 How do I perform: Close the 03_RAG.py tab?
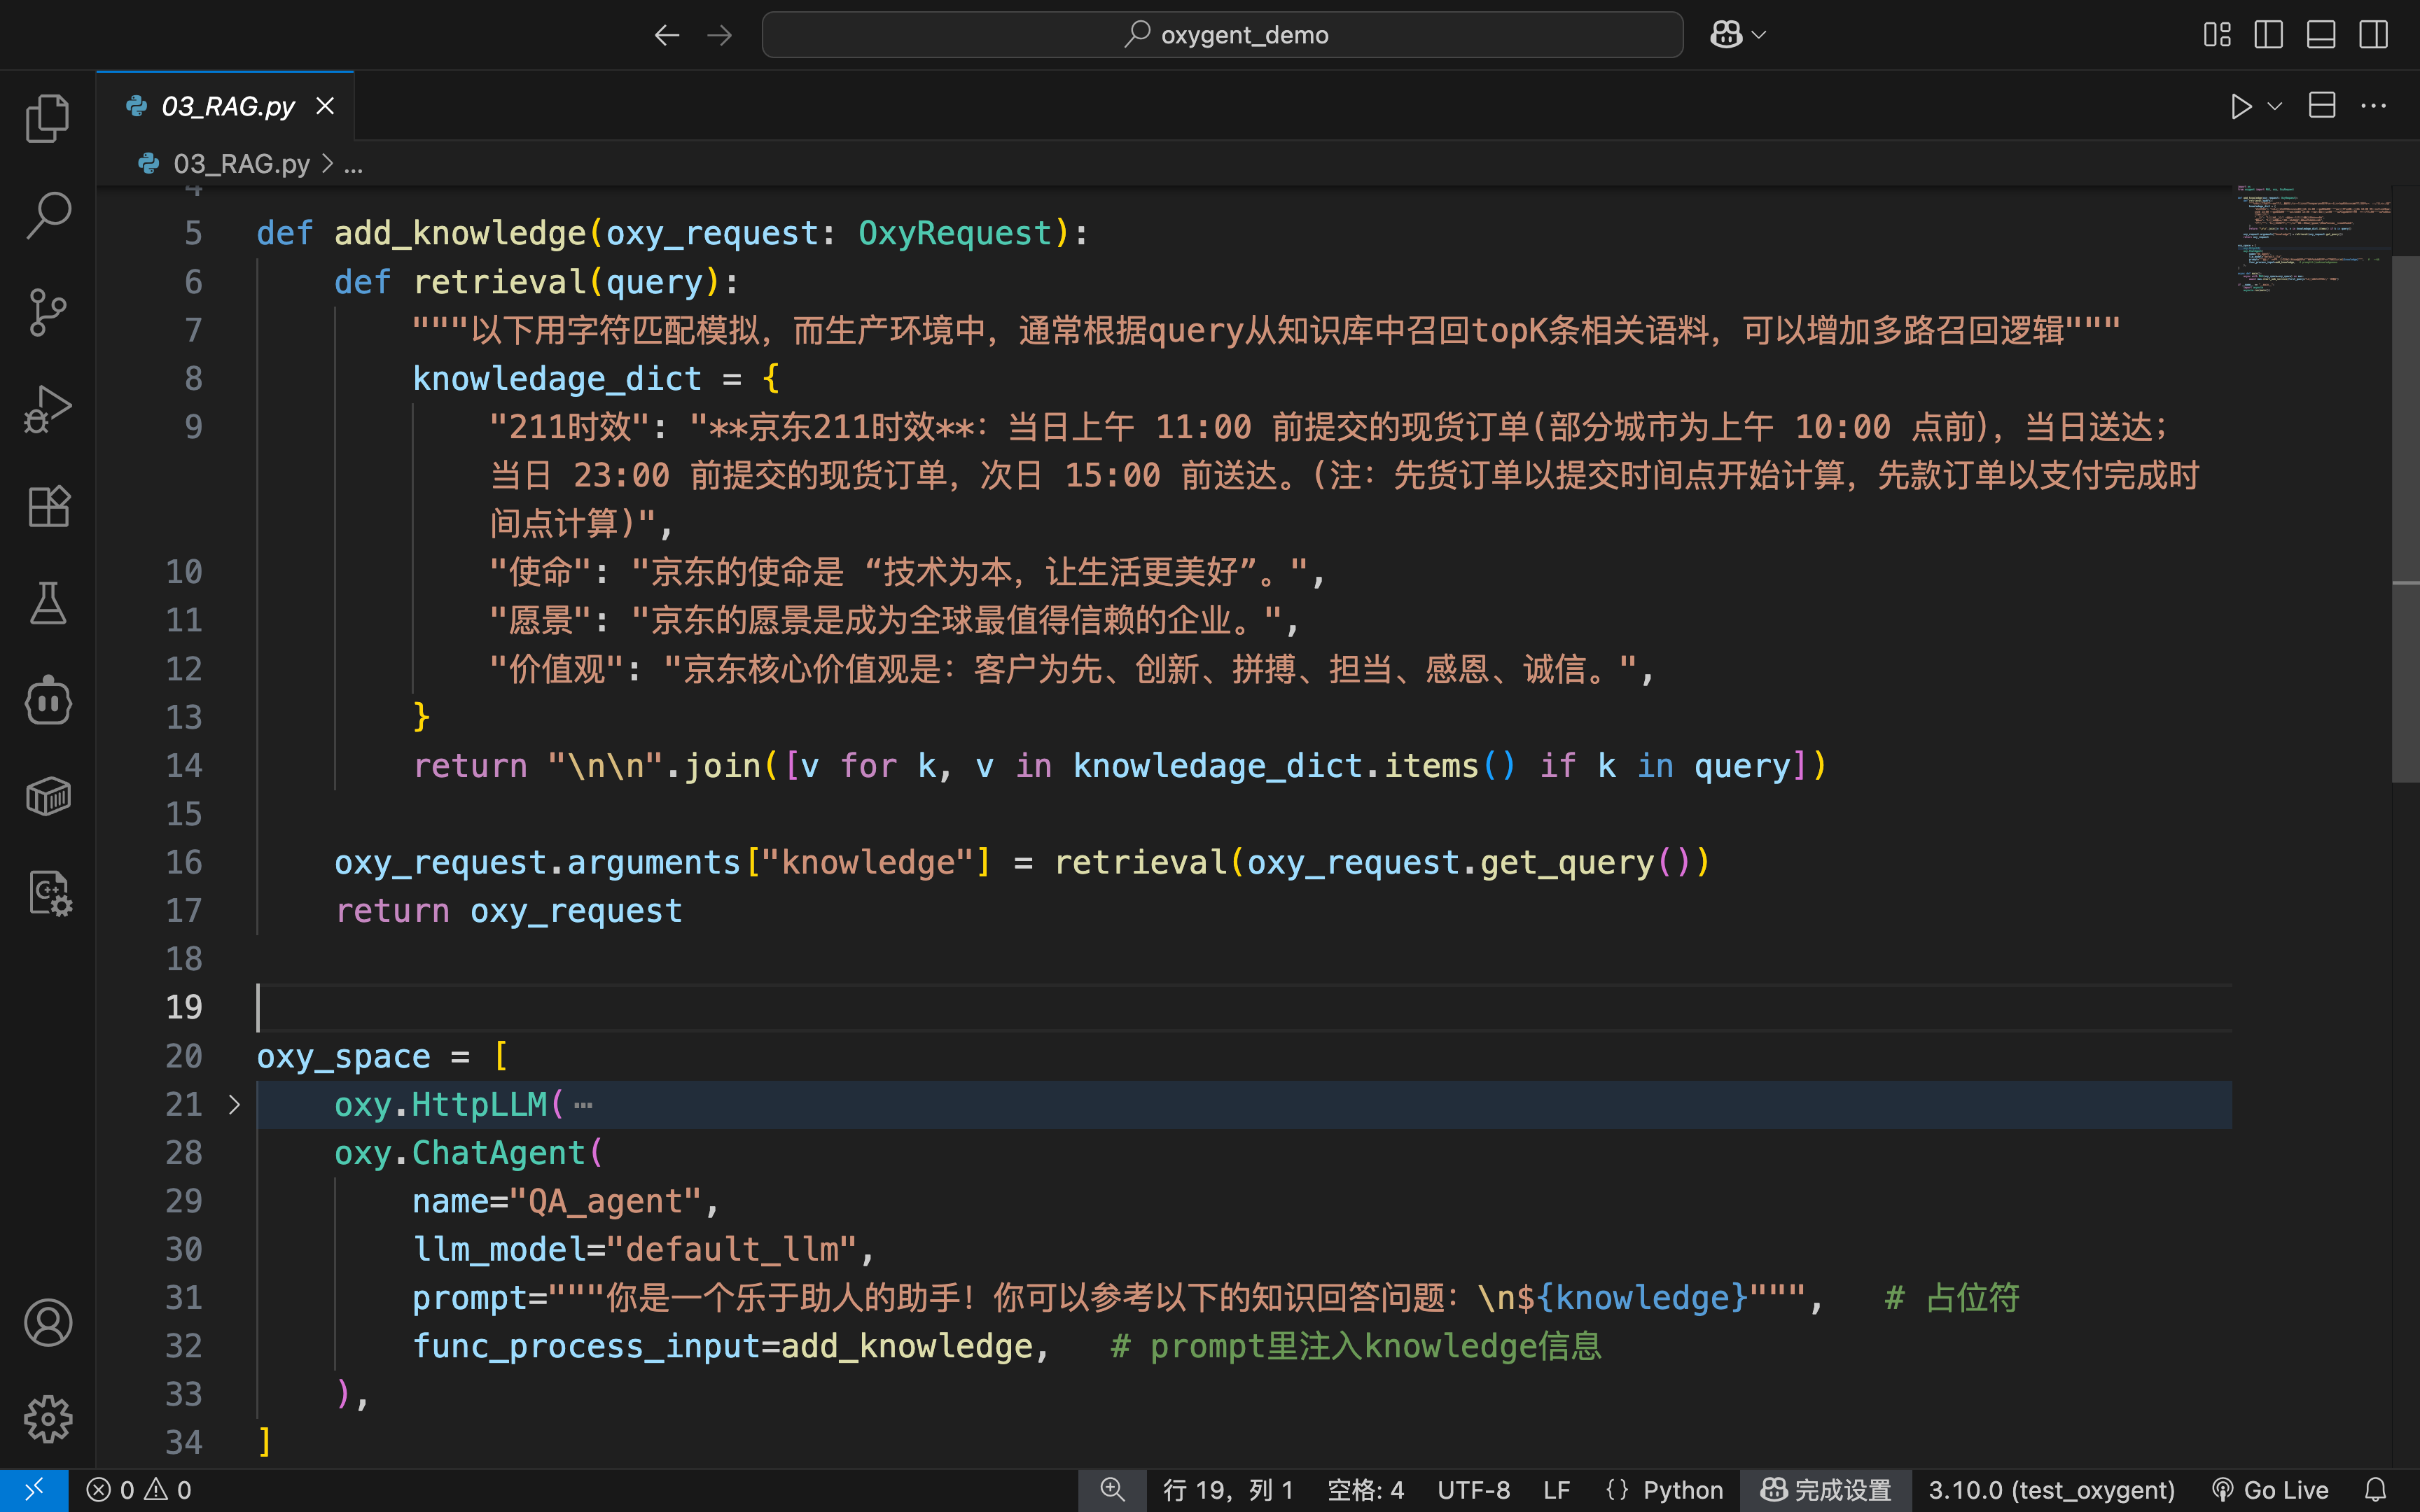[325, 106]
